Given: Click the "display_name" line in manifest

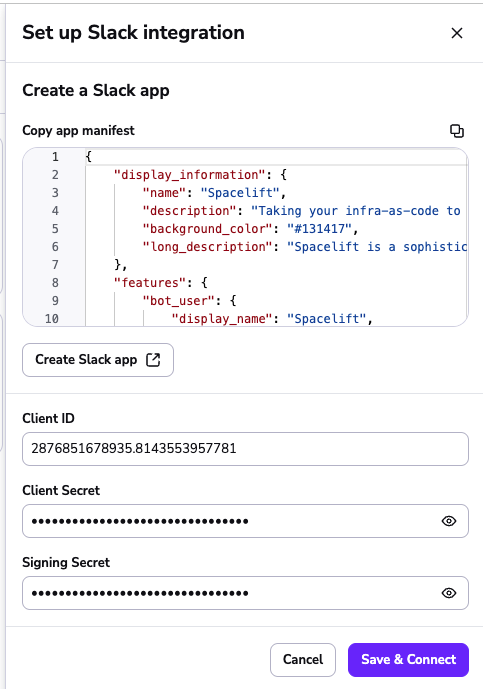Looking at the screenshot, I should [x=272, y=319].
